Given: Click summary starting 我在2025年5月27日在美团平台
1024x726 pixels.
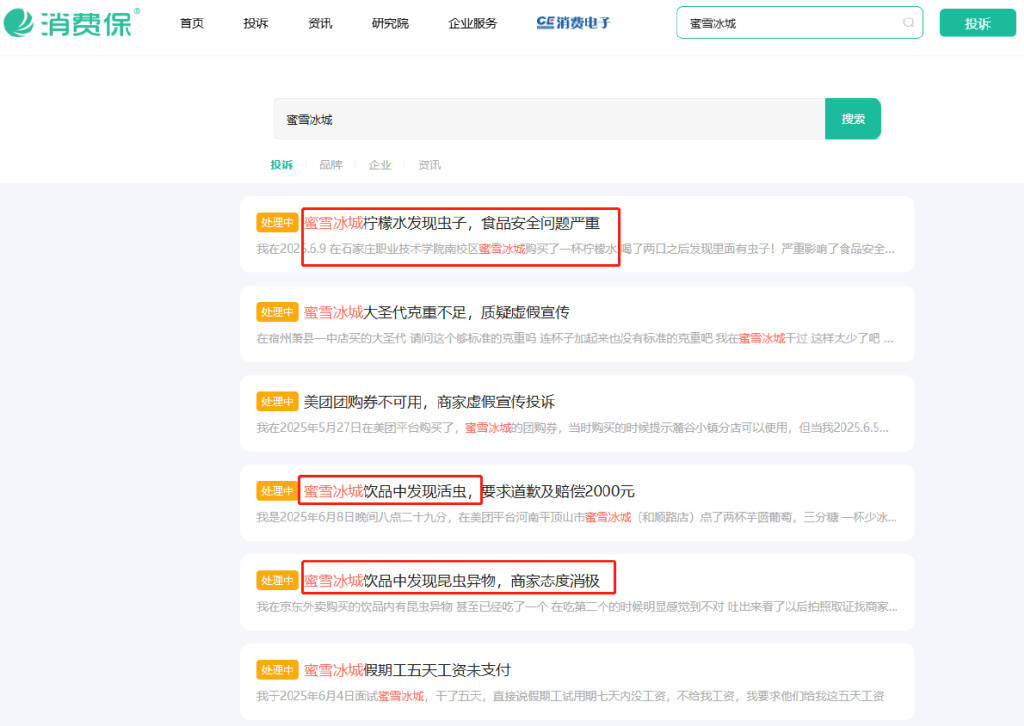Looking at the screenshot, I should (572, 428).
